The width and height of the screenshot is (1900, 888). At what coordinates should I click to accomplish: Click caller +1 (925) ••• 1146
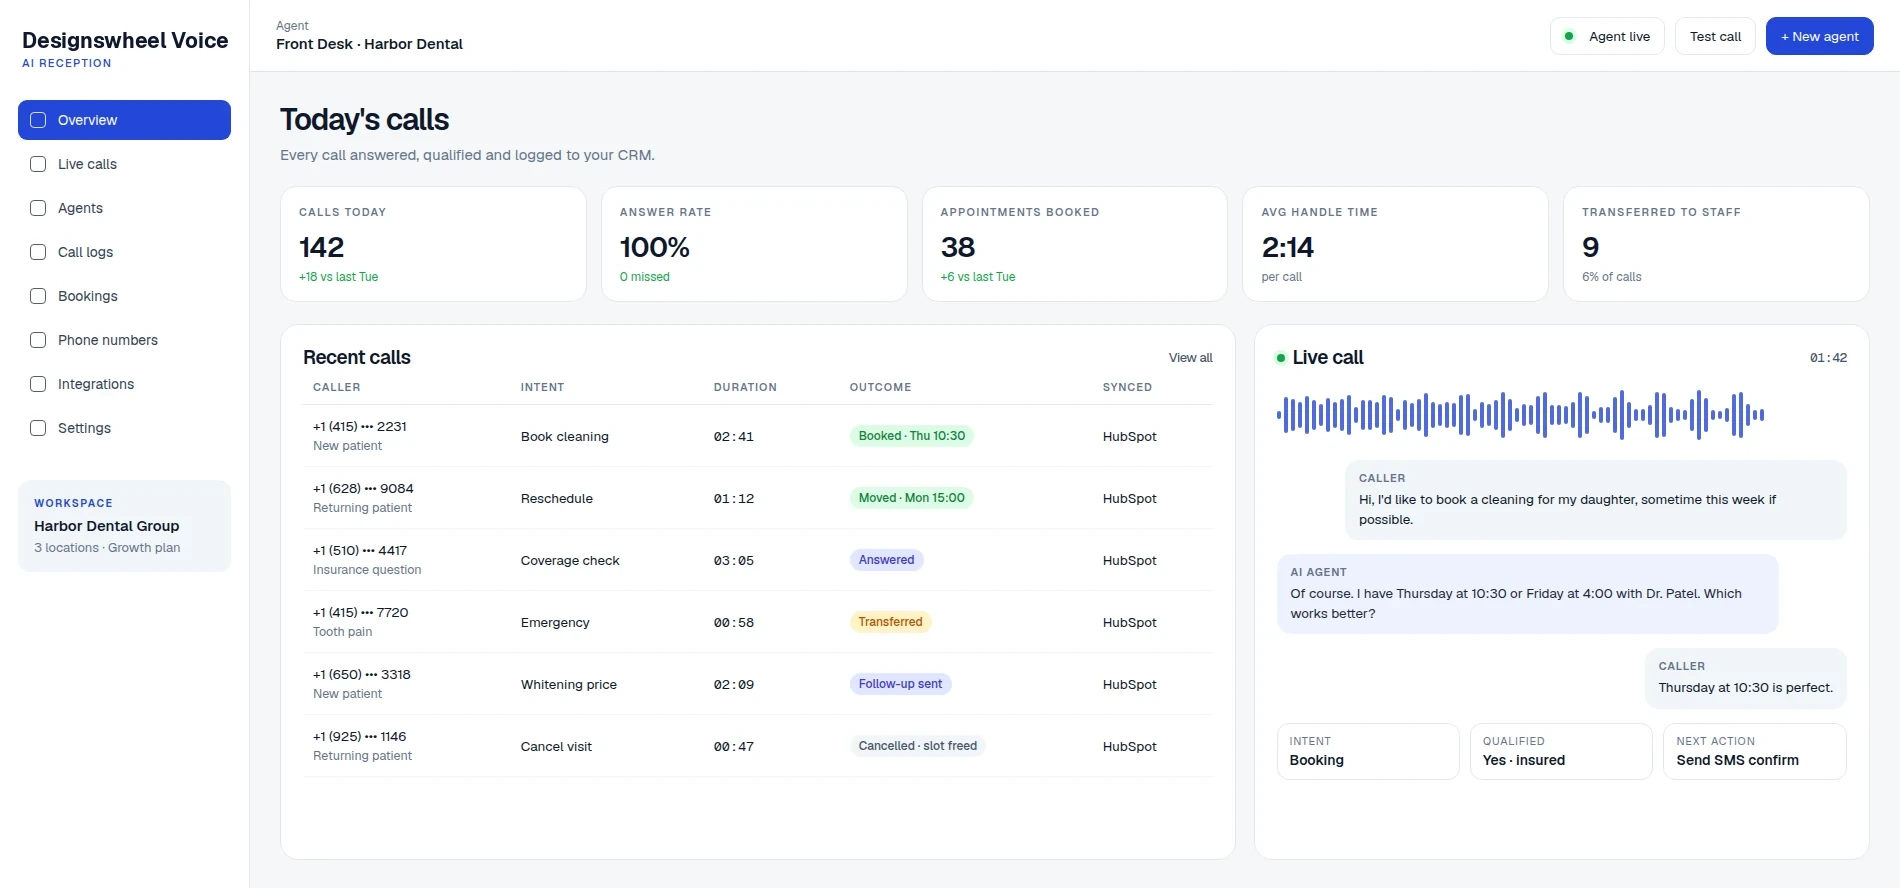click(x=360, y=736)
